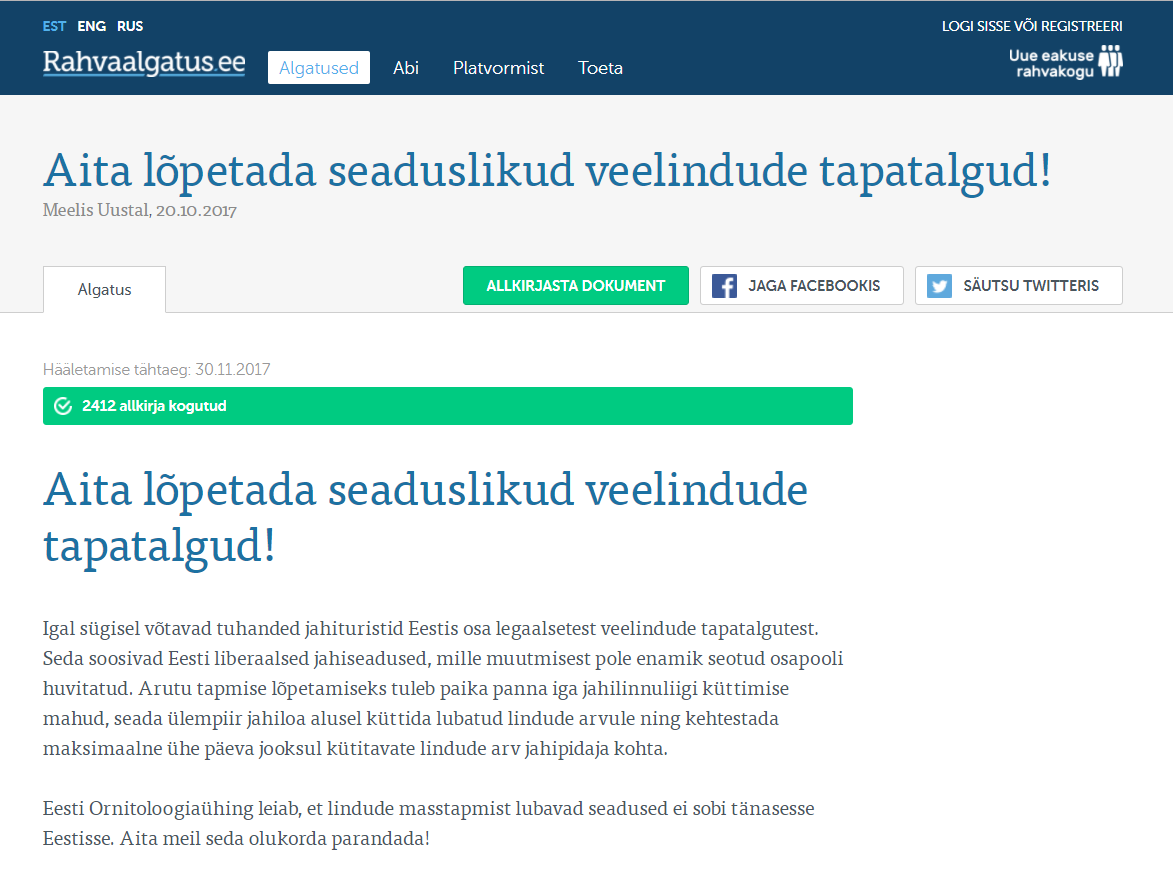The height and width of the screenshot is (884, 1173).
Task: Click Hääletamise tähtaeg: 30.11.2017 text
Action: [x=156, y=369]
